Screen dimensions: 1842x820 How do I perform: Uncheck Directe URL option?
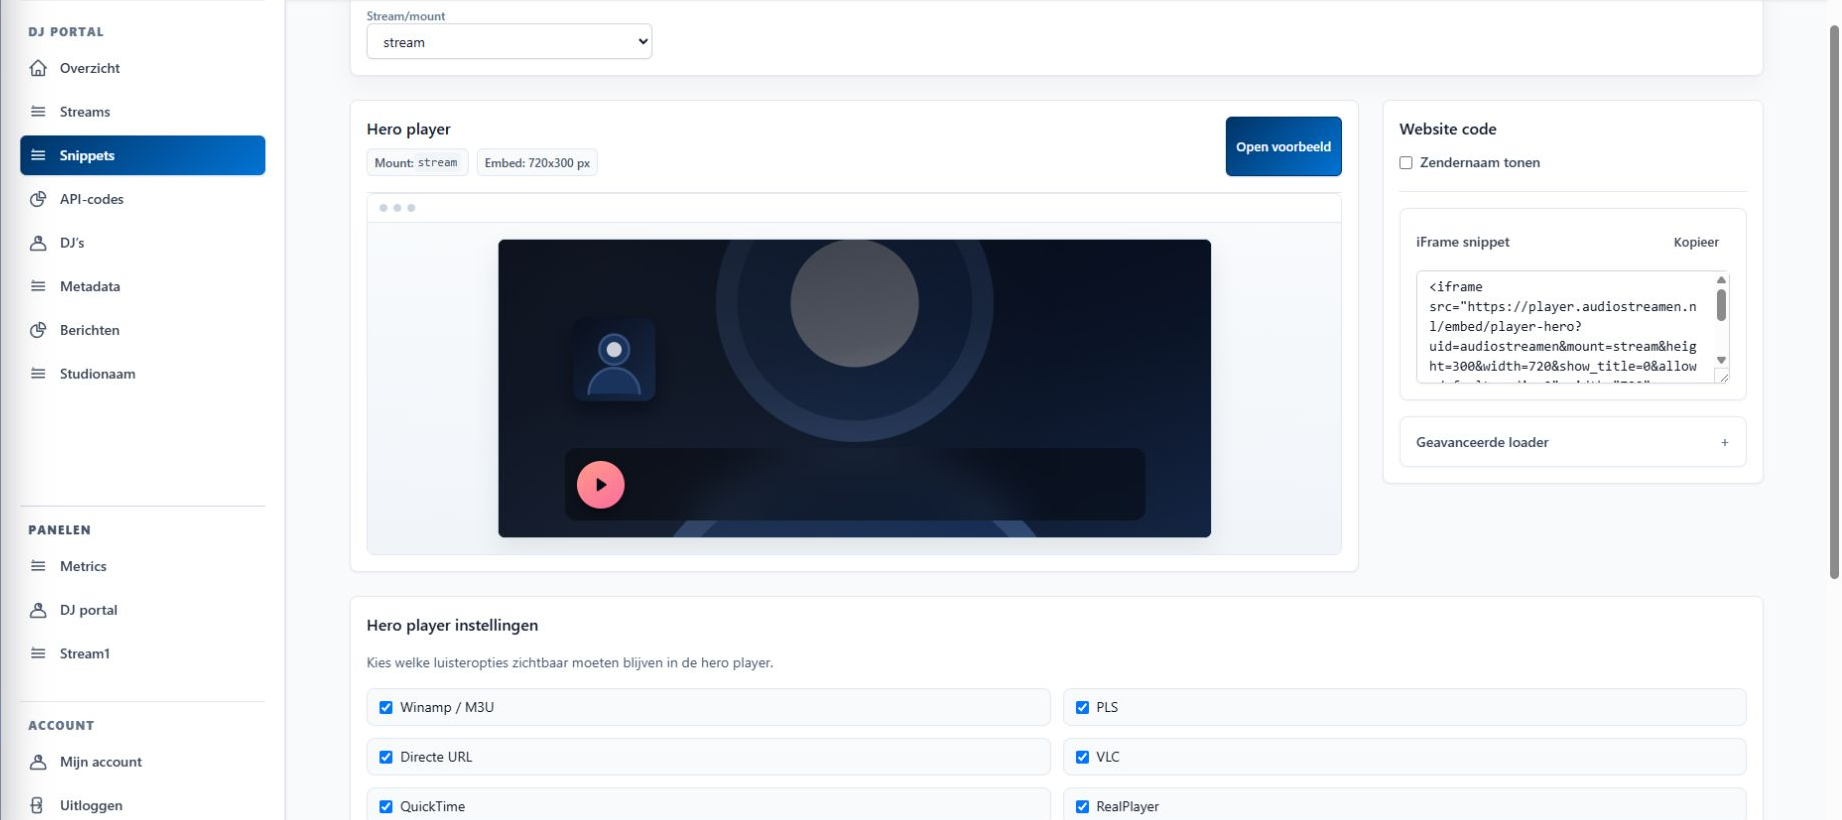pos(386,757)
